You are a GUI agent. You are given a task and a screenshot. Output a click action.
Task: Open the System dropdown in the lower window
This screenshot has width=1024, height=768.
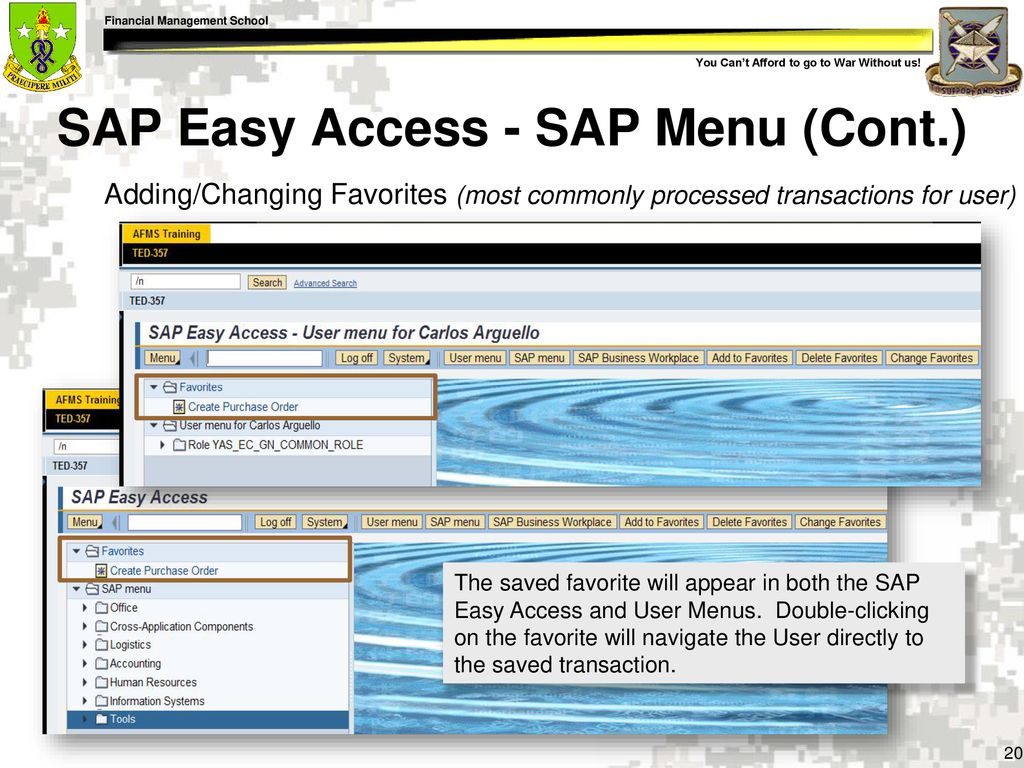325,522
